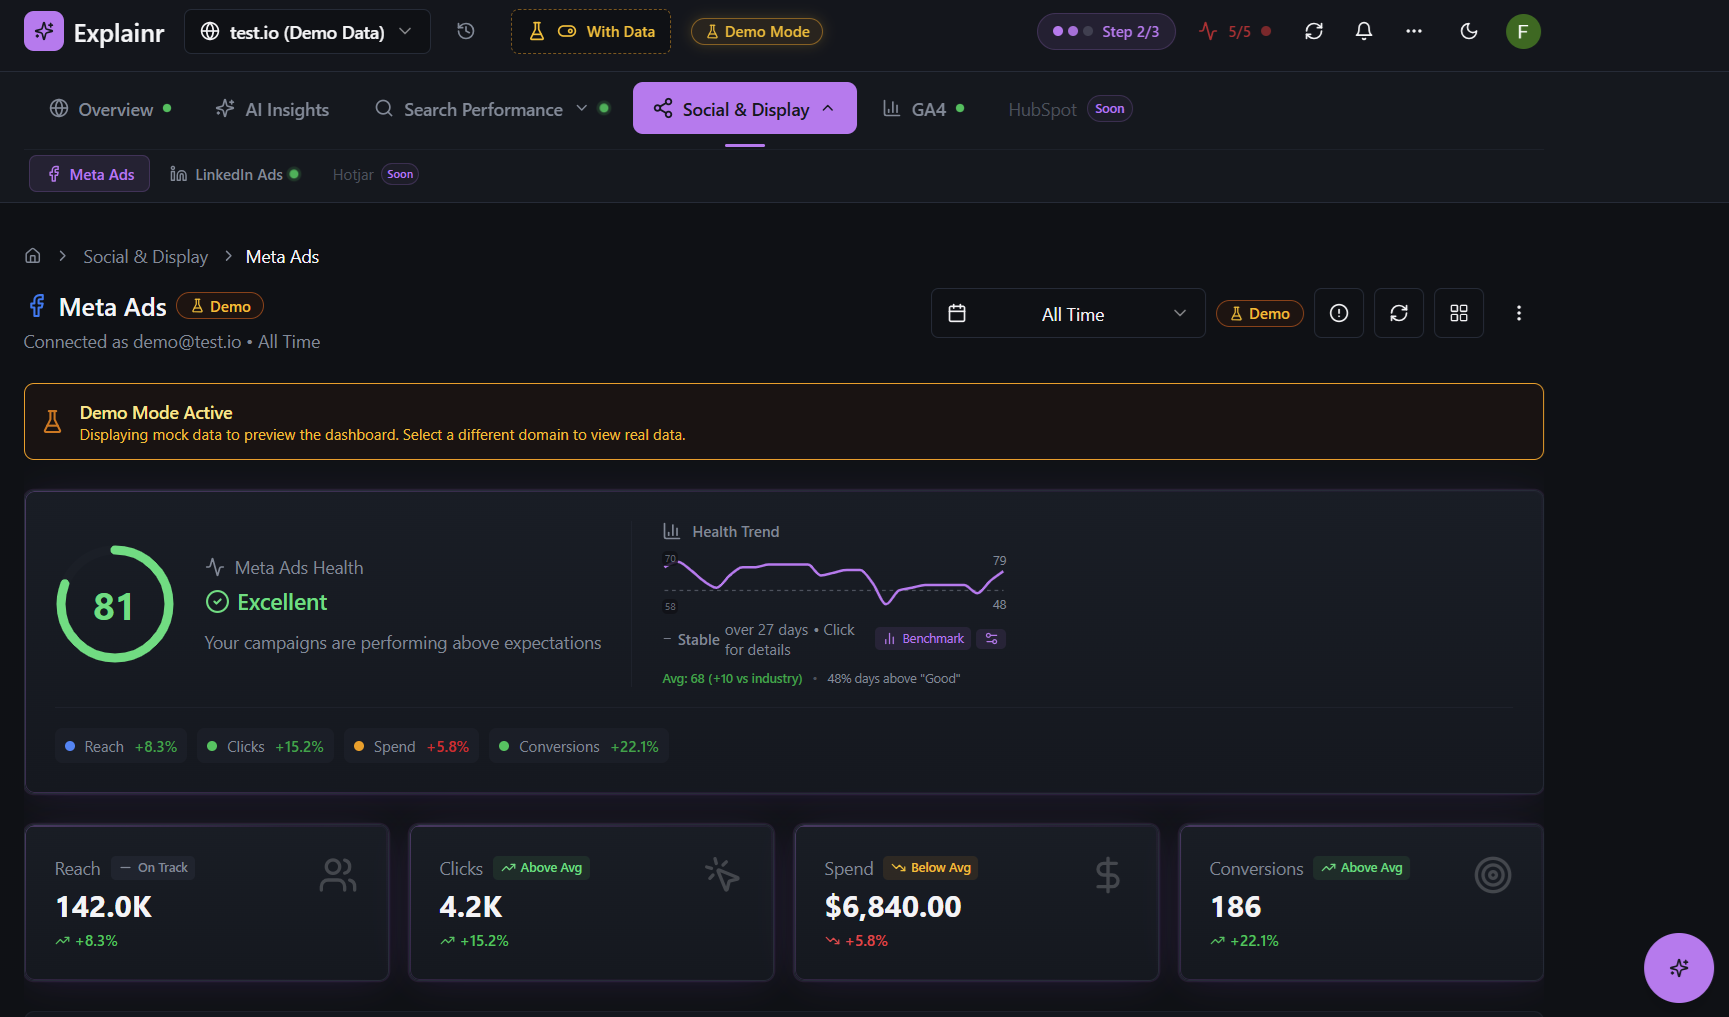Screen dimensions: 1729x1017
Task: Click the calendar icon in date picker
Action: tap(957, 314)
